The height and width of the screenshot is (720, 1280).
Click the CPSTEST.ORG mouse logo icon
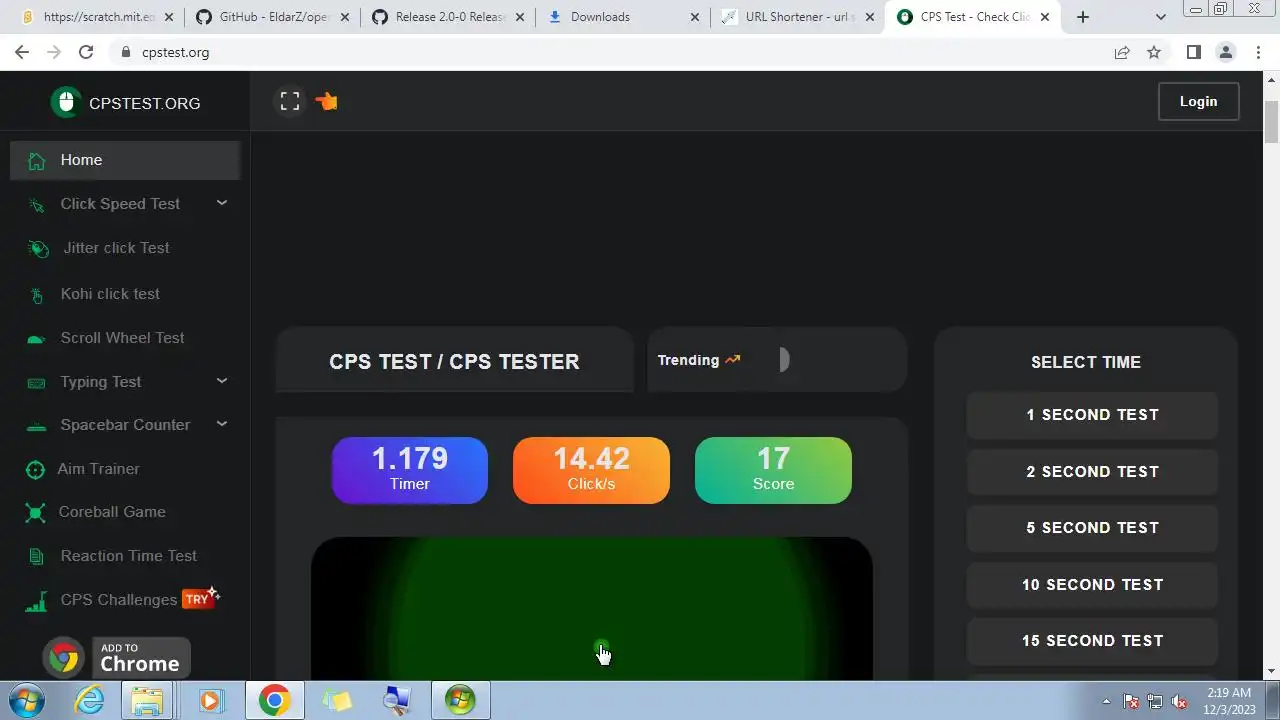pyautogui.click(x=66, y=102)
